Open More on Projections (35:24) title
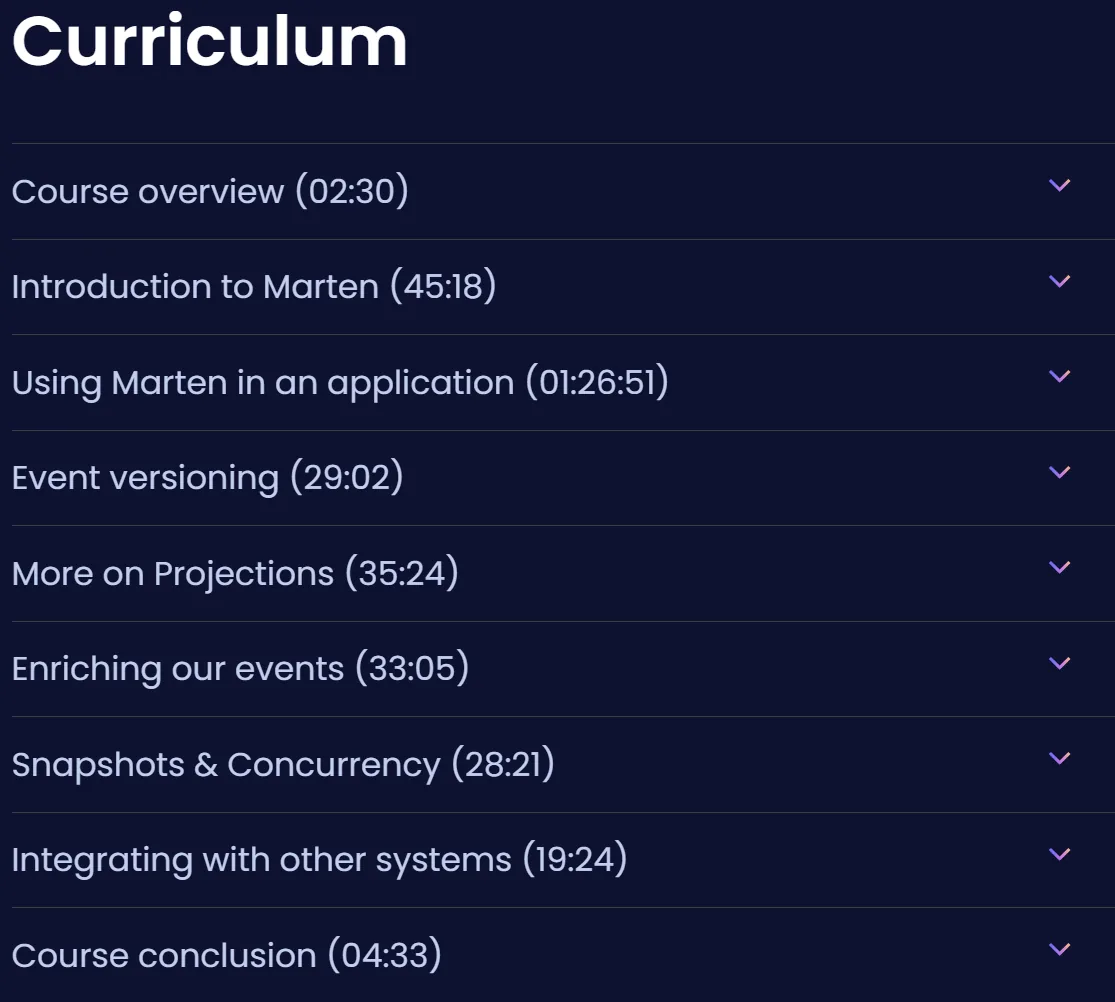Viewport: 1115px width, 1002px height. [235, 573]
